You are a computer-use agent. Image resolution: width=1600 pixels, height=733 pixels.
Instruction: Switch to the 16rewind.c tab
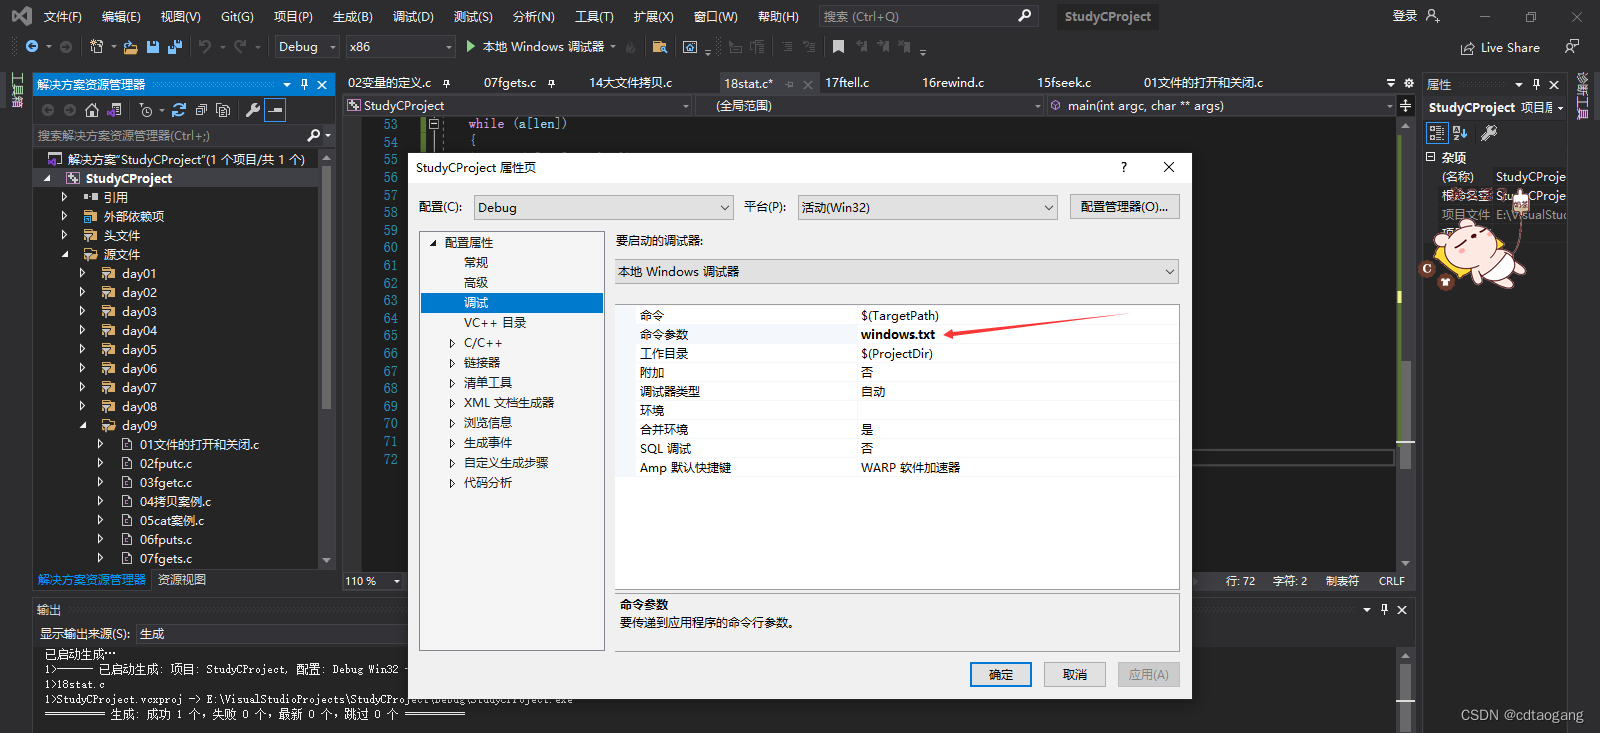(x=953, y=83)
